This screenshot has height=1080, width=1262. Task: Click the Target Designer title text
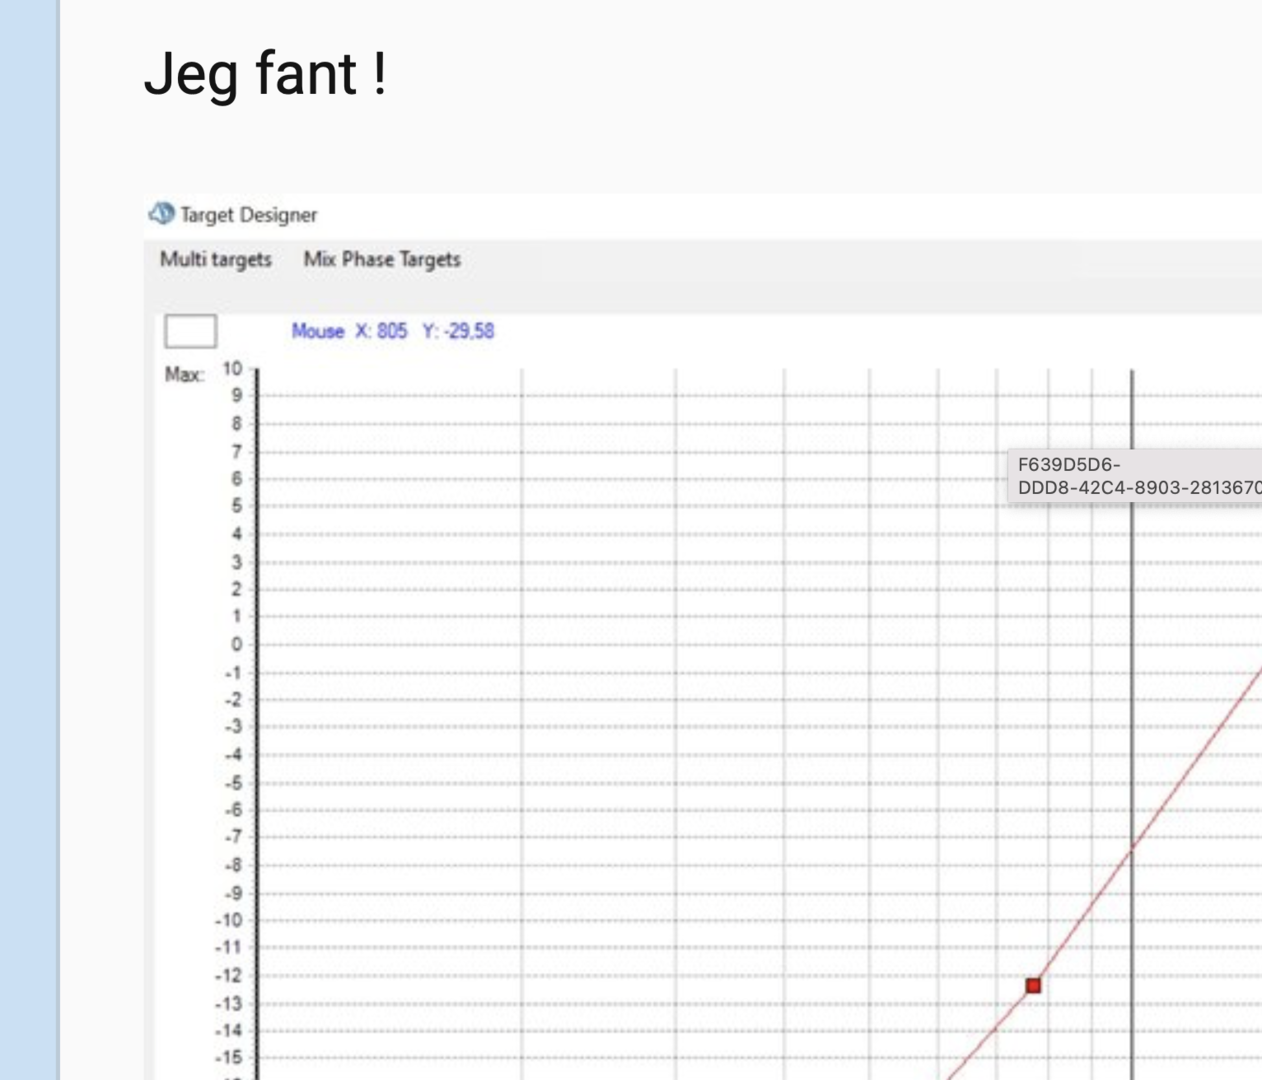click(x=249, y=215)
